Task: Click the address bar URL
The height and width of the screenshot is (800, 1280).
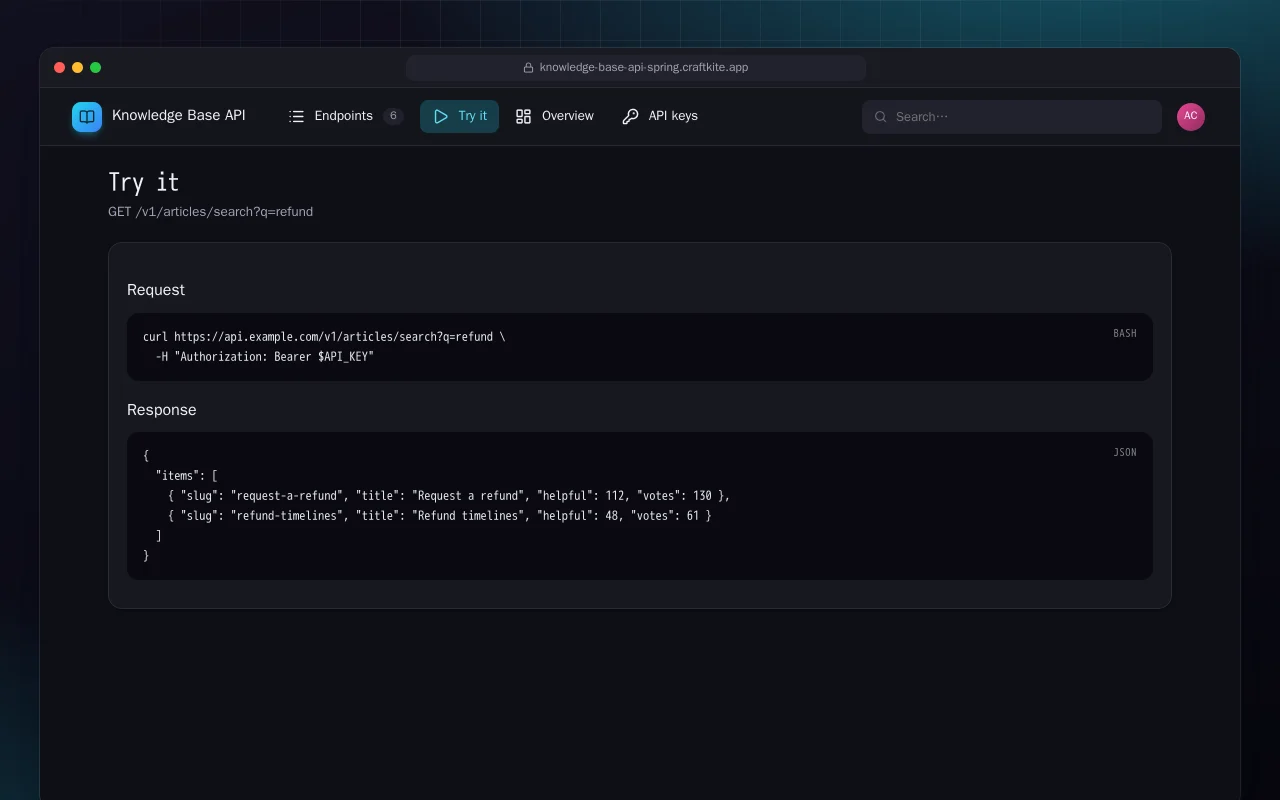Action: 644,68
